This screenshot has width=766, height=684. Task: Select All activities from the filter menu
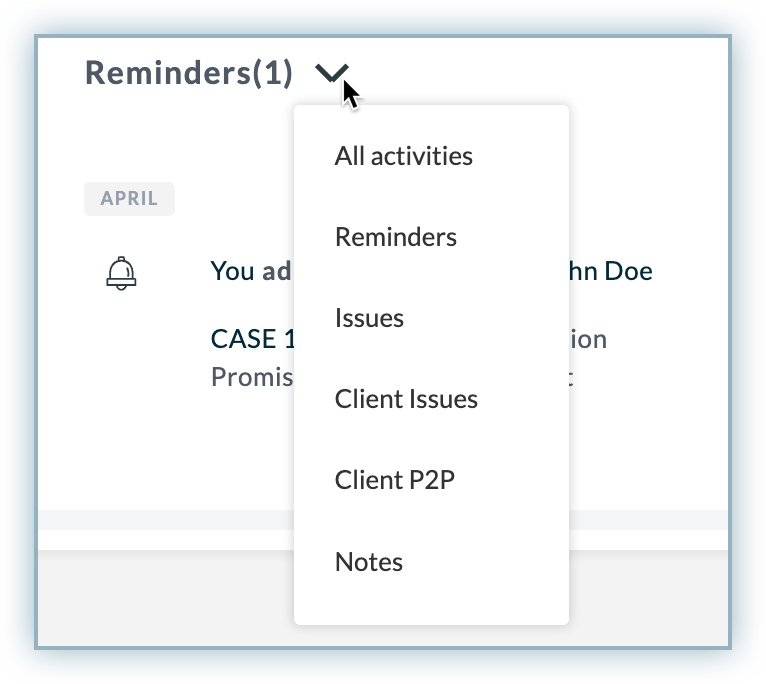404,156
